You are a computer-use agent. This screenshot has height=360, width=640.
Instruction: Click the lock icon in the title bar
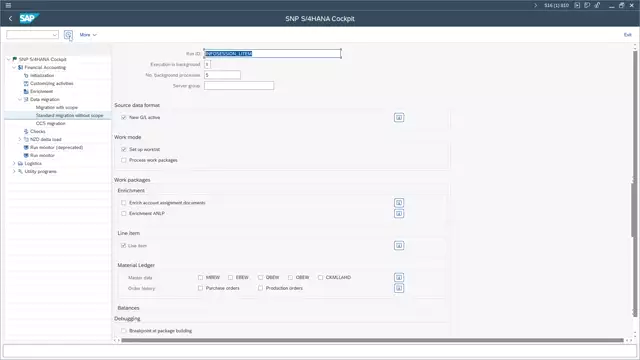coord(597,5)
